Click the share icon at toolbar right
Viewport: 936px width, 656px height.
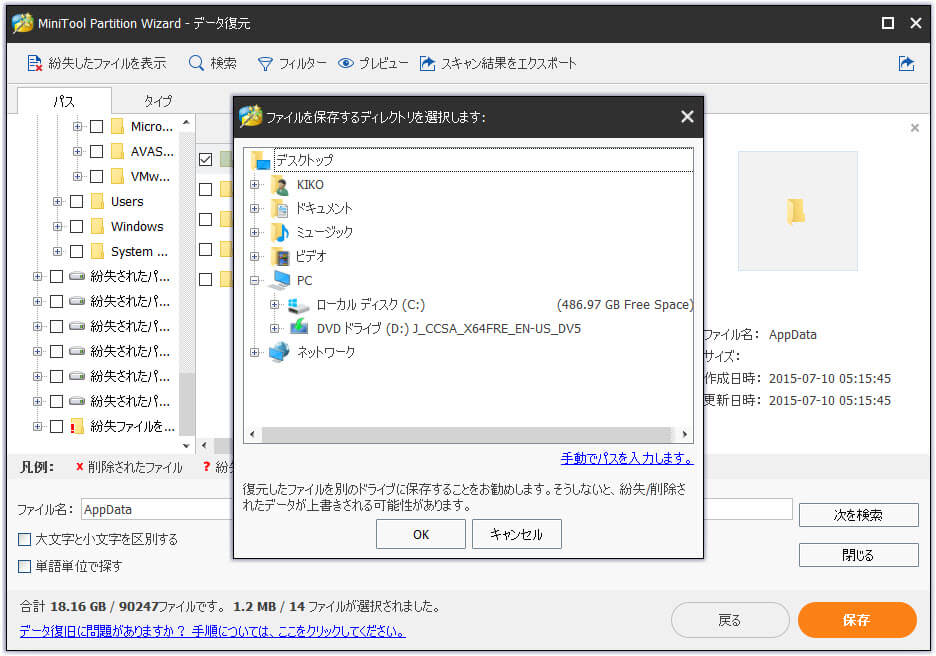pos(906,63)
